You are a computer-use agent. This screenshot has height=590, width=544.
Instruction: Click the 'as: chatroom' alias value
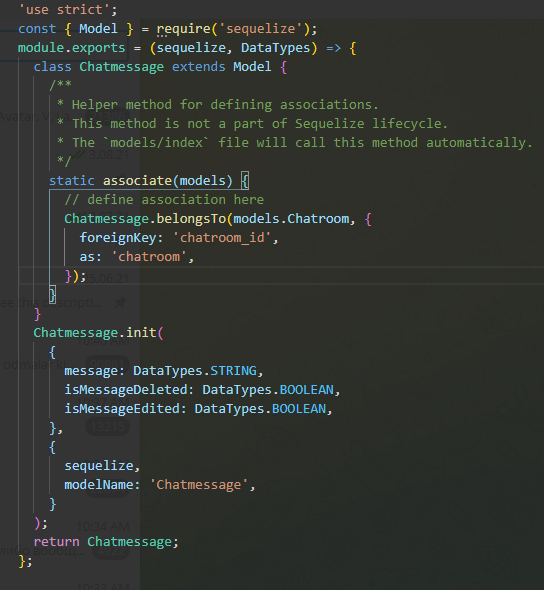click(149, 257)
